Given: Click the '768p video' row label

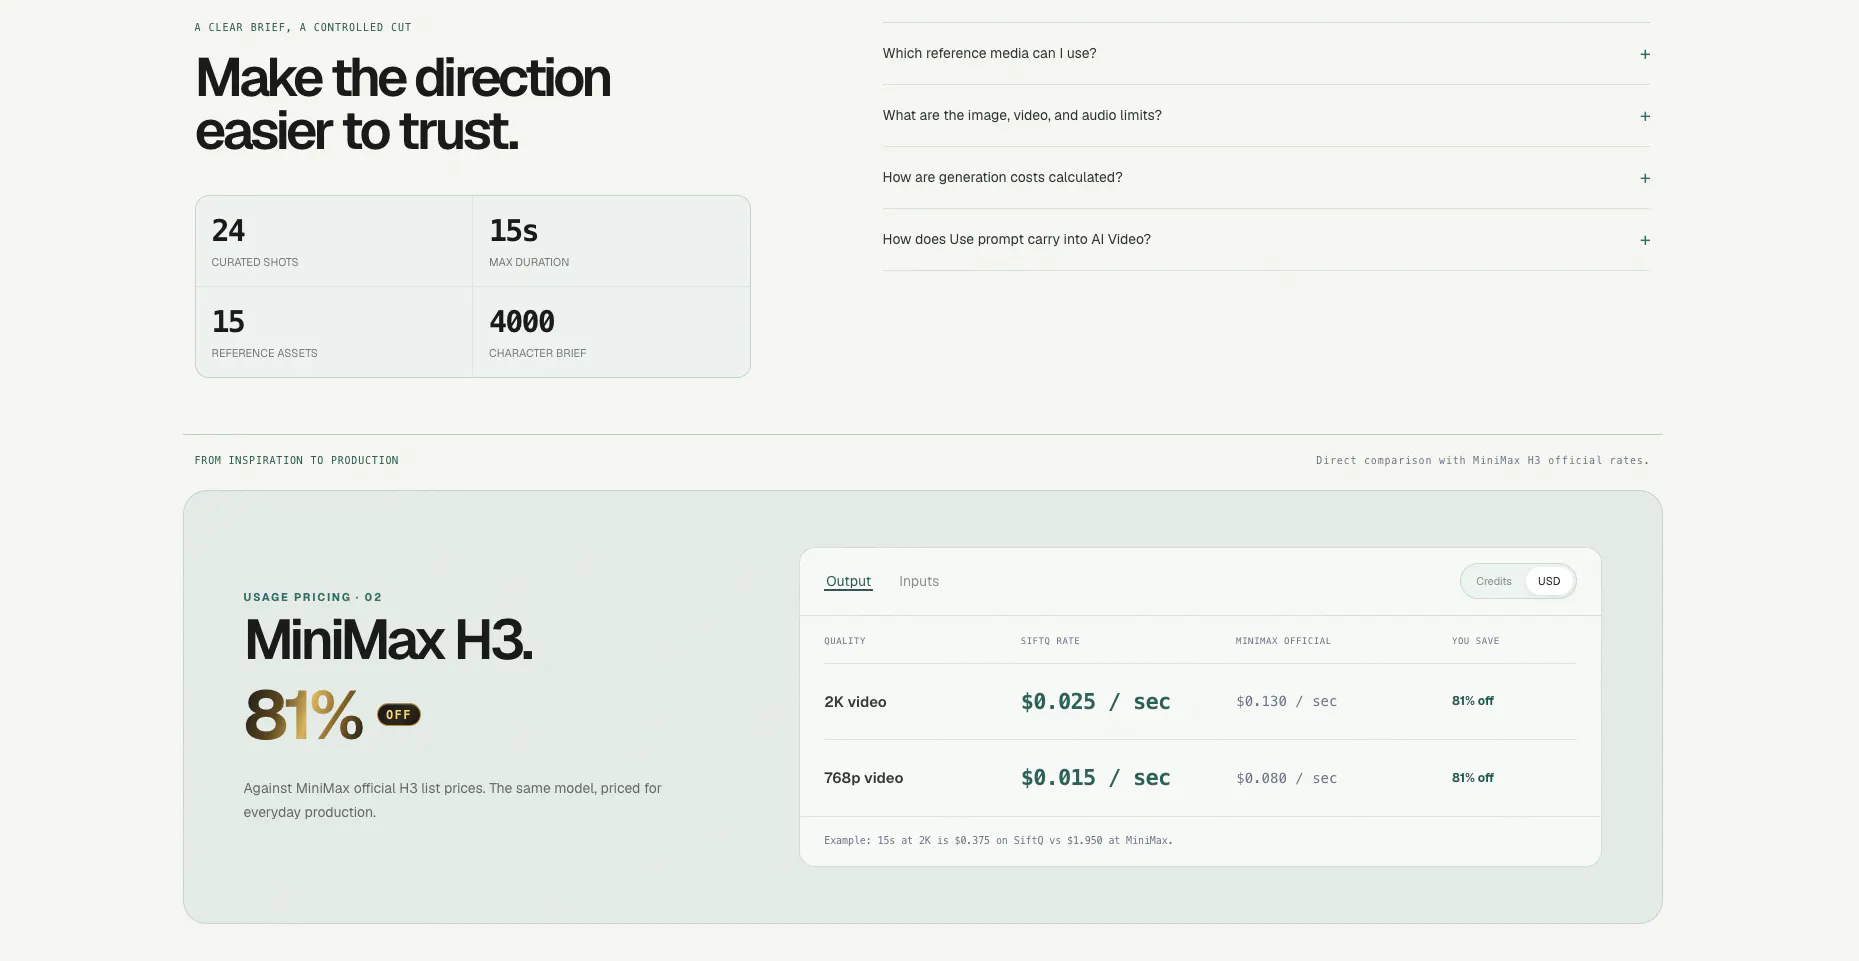Looking at the screenshot, I should [863, 778].
